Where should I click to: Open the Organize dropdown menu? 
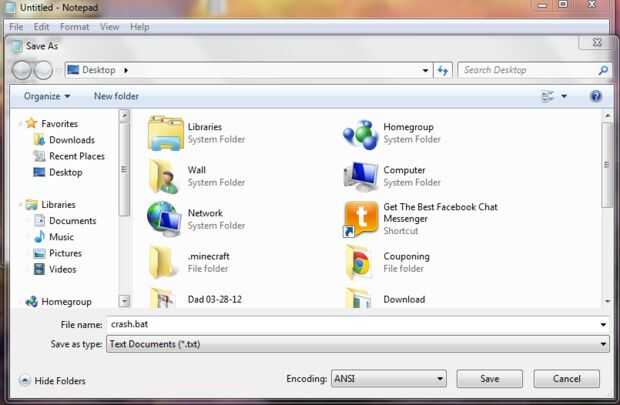pos(47,96)
